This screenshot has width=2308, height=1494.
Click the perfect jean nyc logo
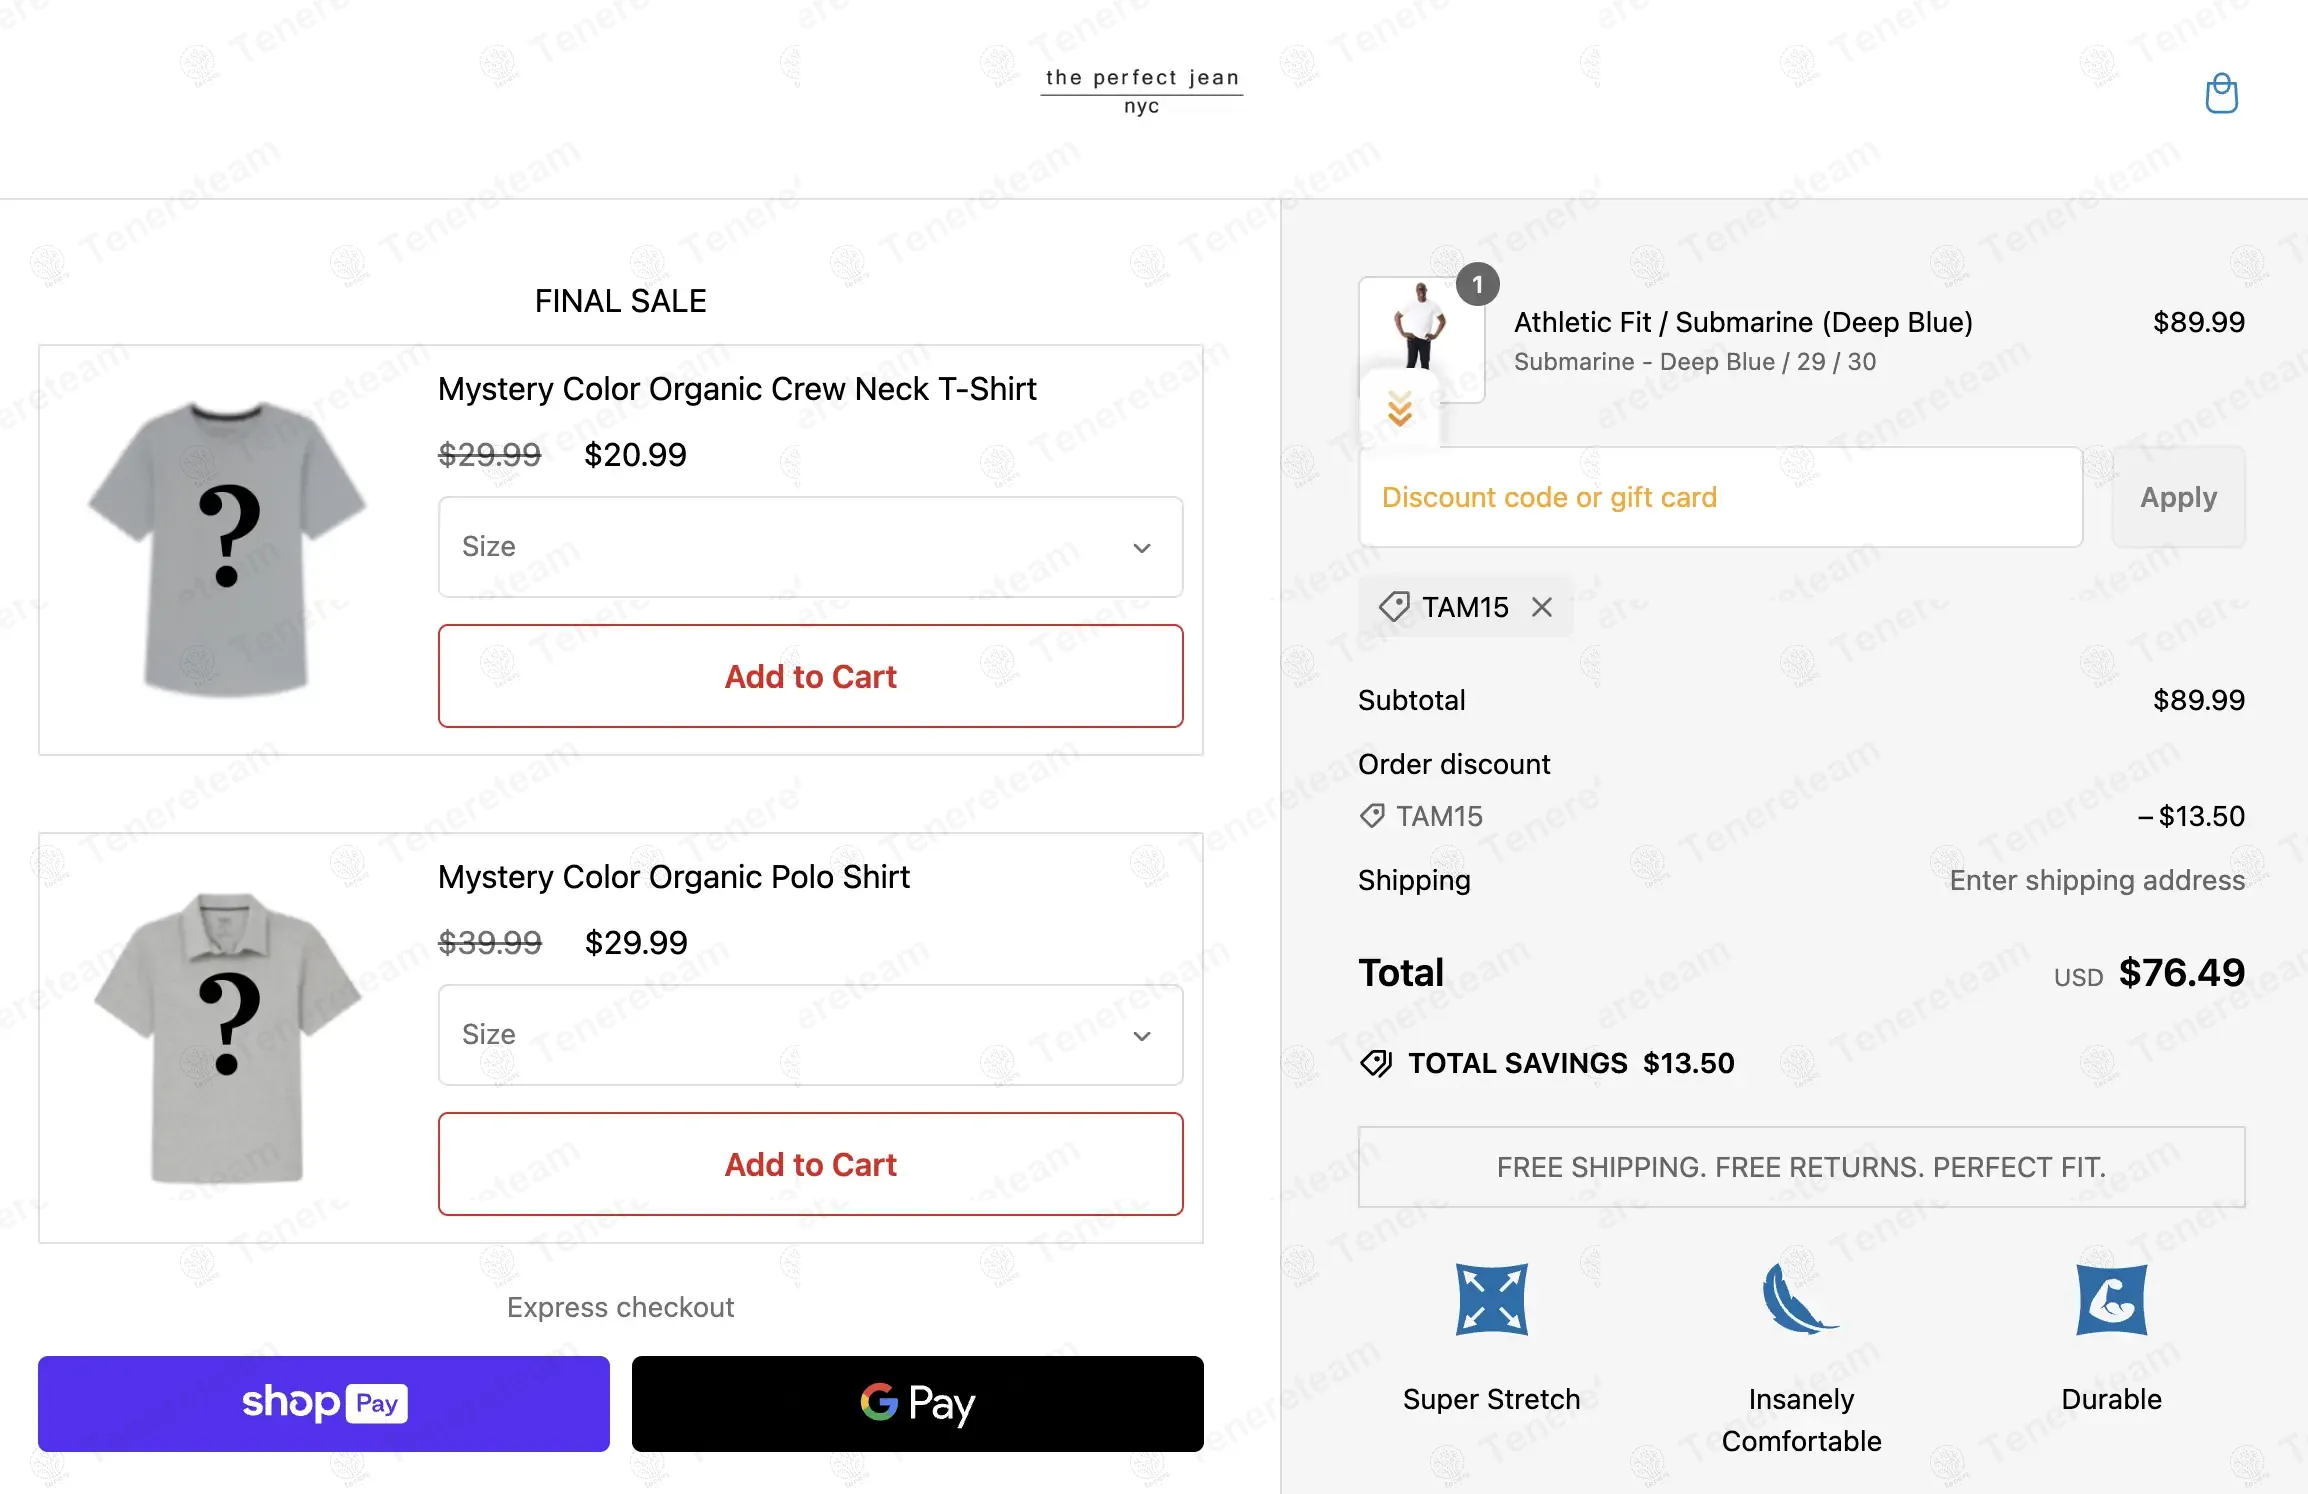point(1141,90)
